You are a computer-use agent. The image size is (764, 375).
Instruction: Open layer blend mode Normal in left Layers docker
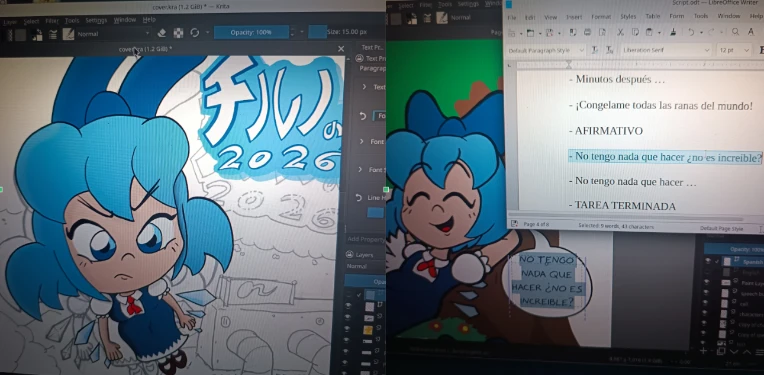365,266
